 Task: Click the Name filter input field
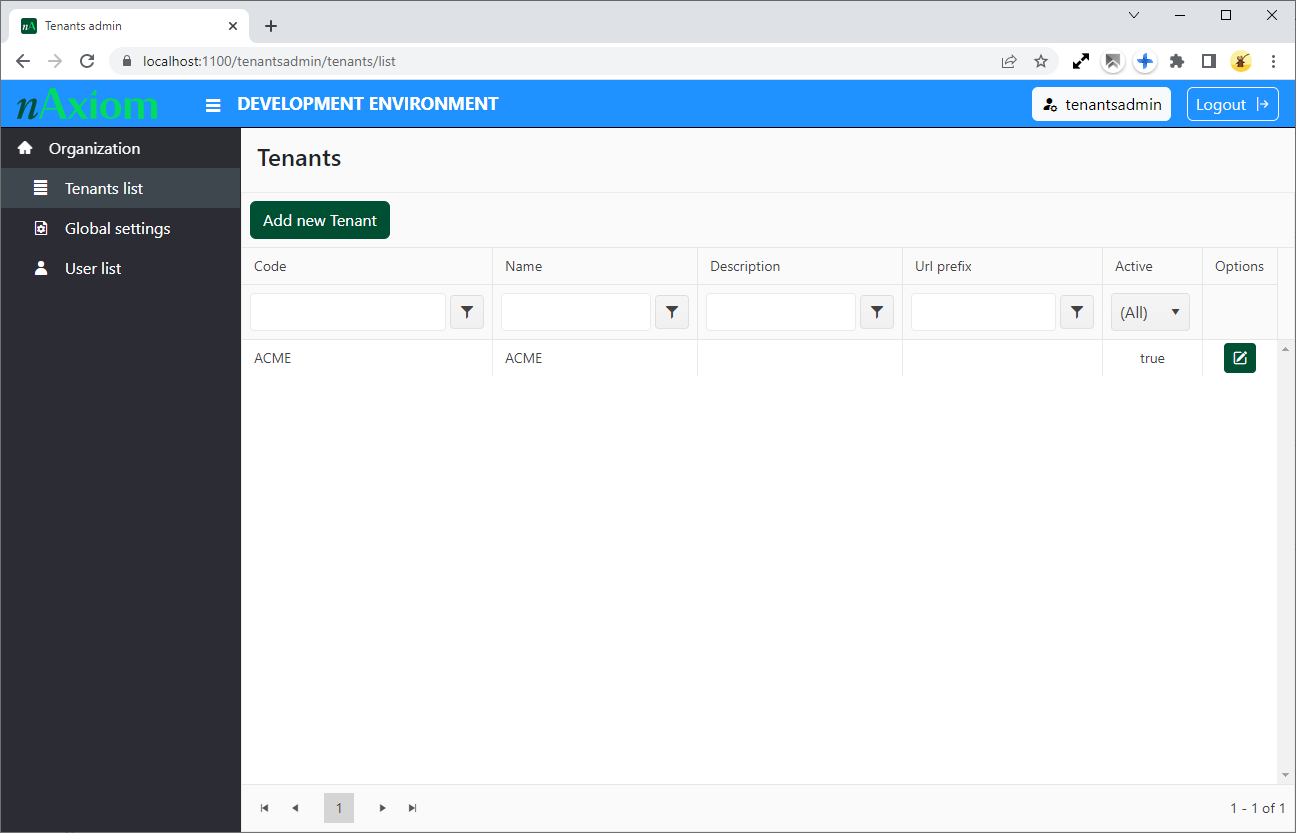pyautogui.click(x=576, y=312)
